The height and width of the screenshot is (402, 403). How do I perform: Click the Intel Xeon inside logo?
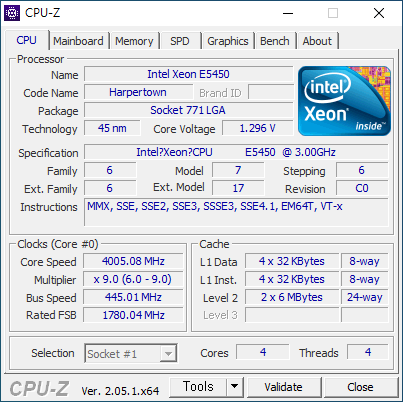344,101
